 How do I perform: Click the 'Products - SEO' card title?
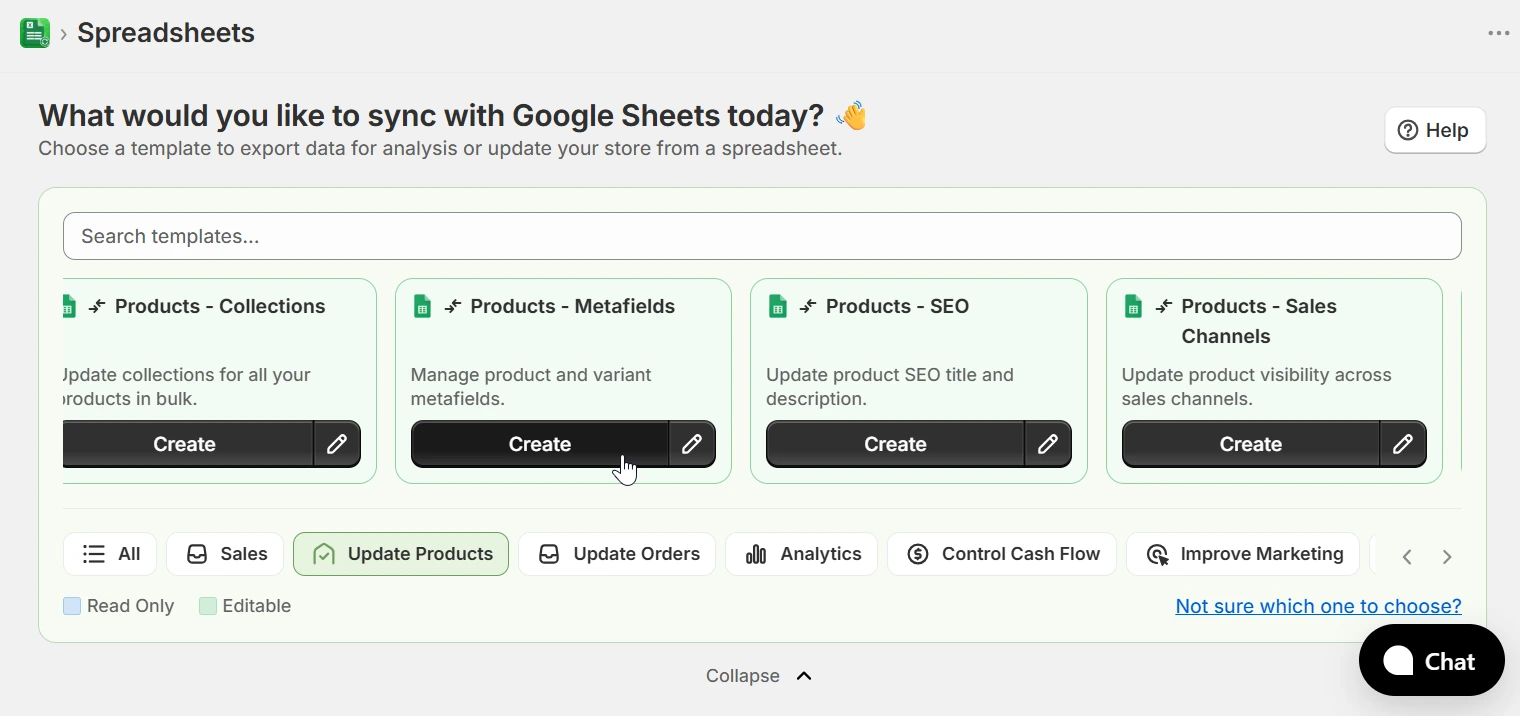[898, 306]
